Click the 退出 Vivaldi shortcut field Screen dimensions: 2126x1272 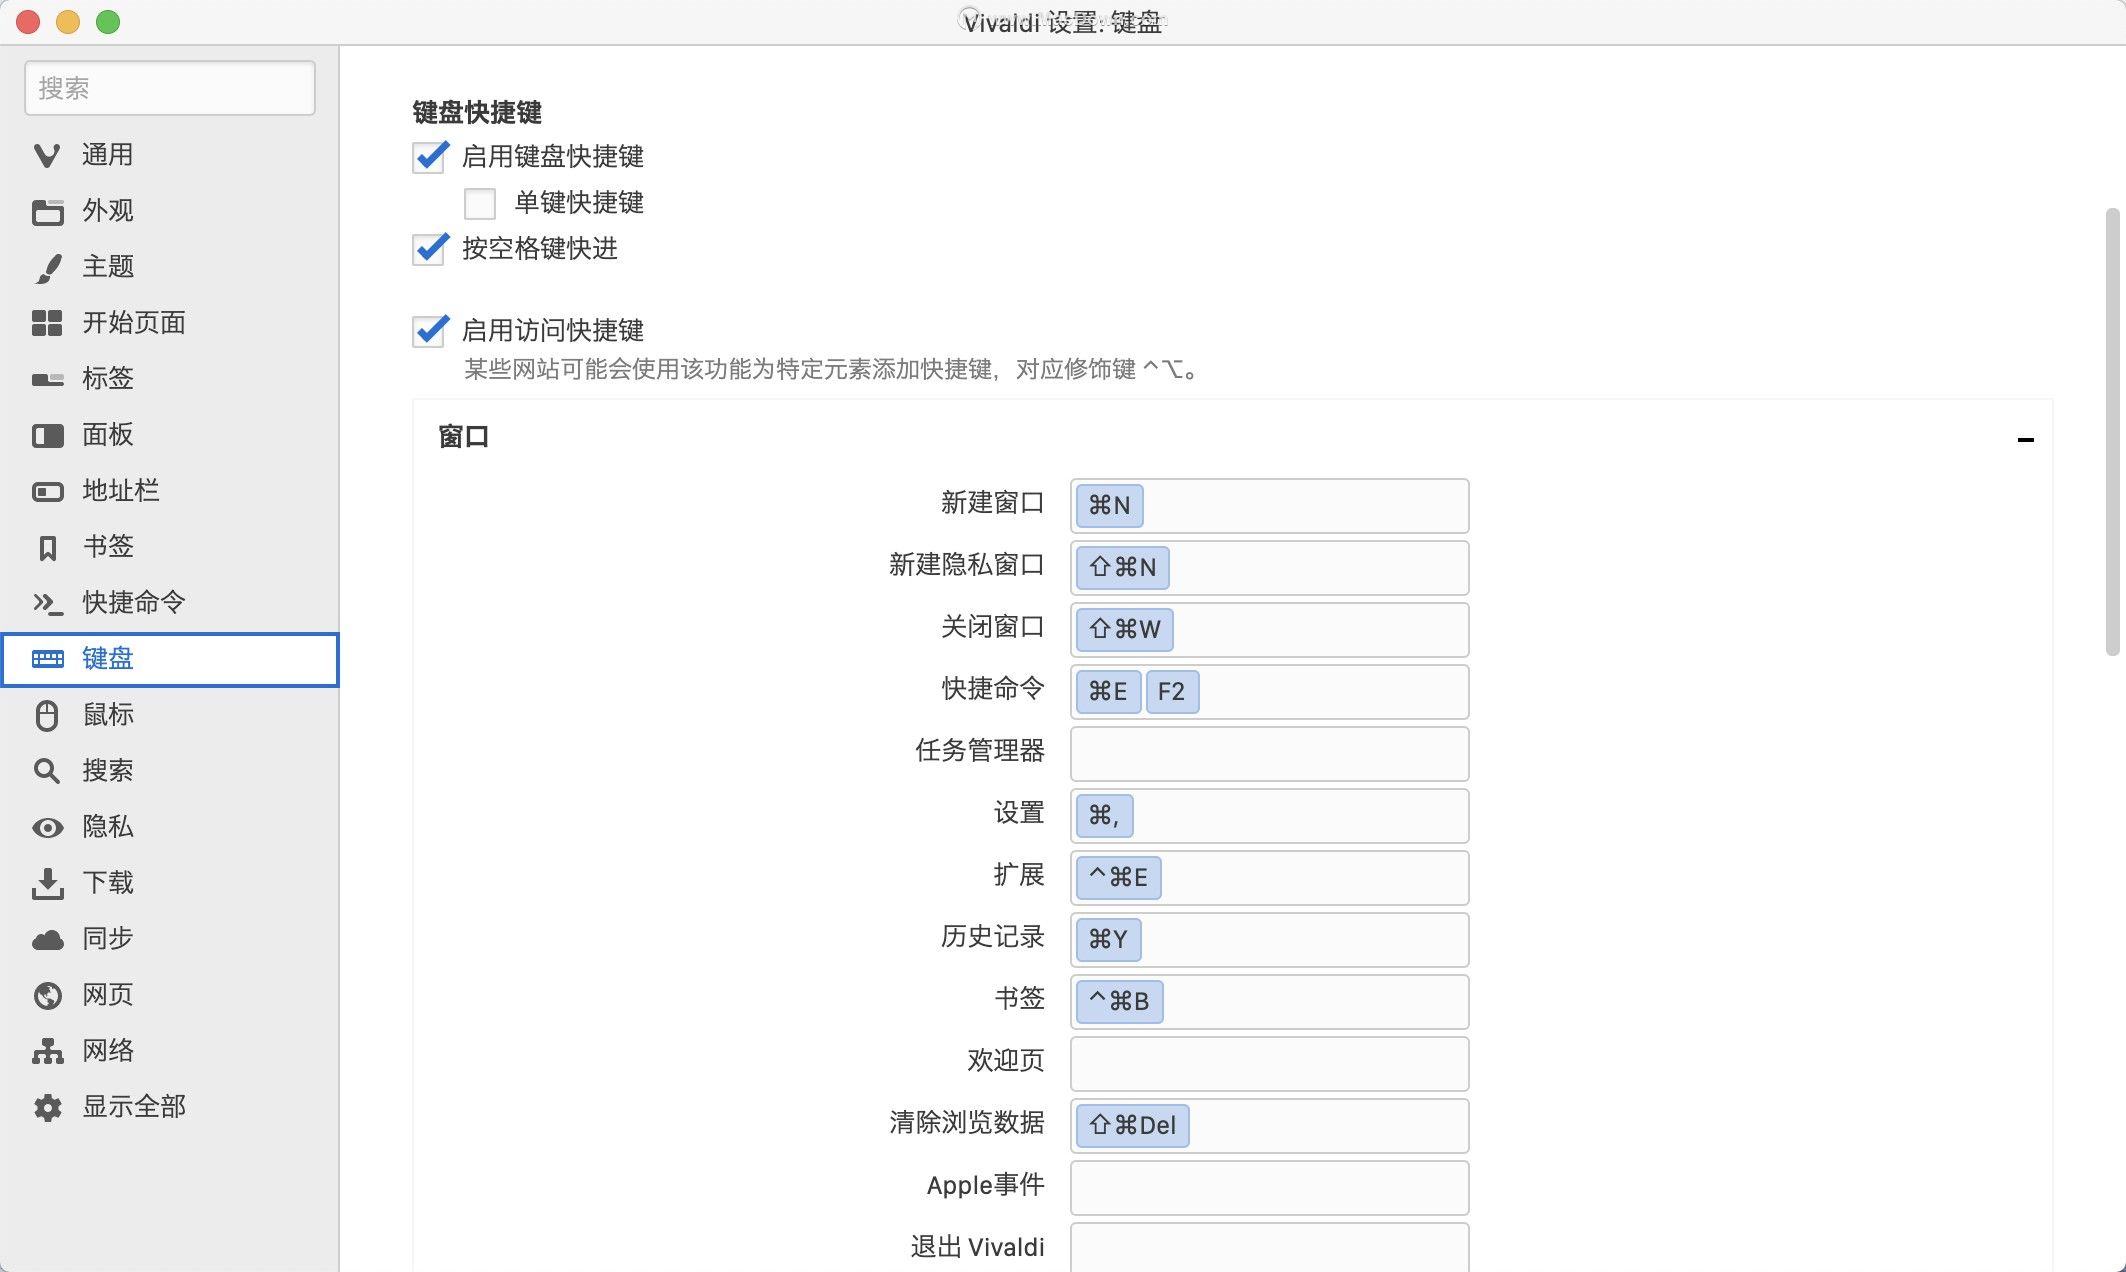(1269, 1247)
